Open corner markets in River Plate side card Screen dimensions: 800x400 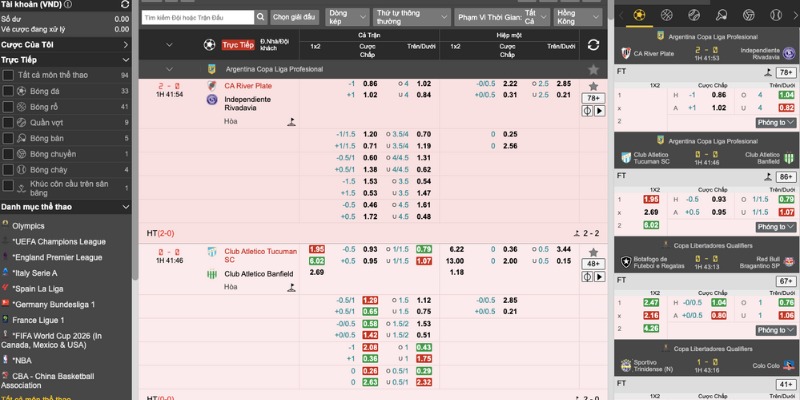coord(767,73)
